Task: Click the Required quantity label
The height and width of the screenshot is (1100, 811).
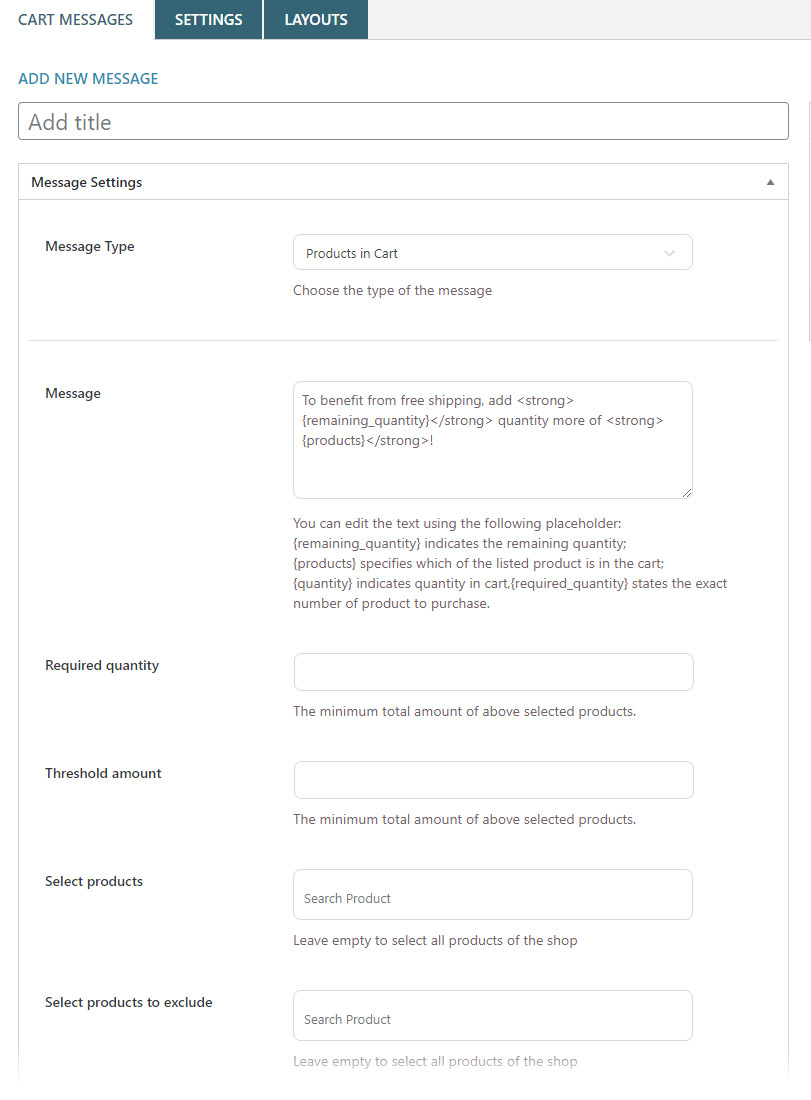Action: click(x=102, y=665)
